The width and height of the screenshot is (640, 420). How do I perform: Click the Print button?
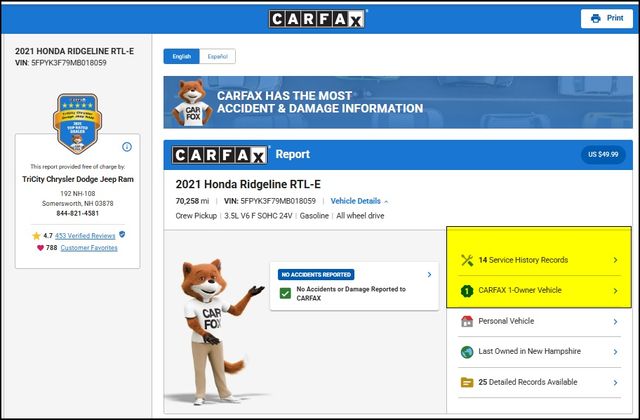point(607,18)
